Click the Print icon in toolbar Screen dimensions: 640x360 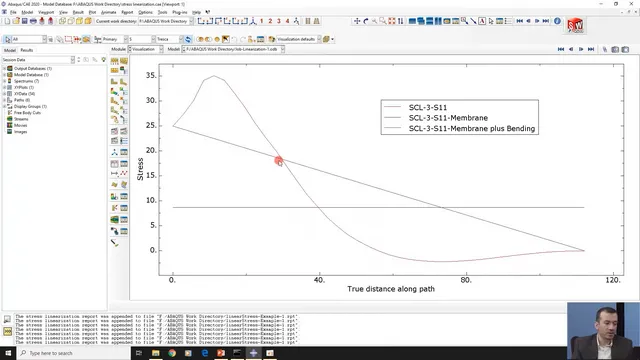pyautogui.click(x=33, y=21)
